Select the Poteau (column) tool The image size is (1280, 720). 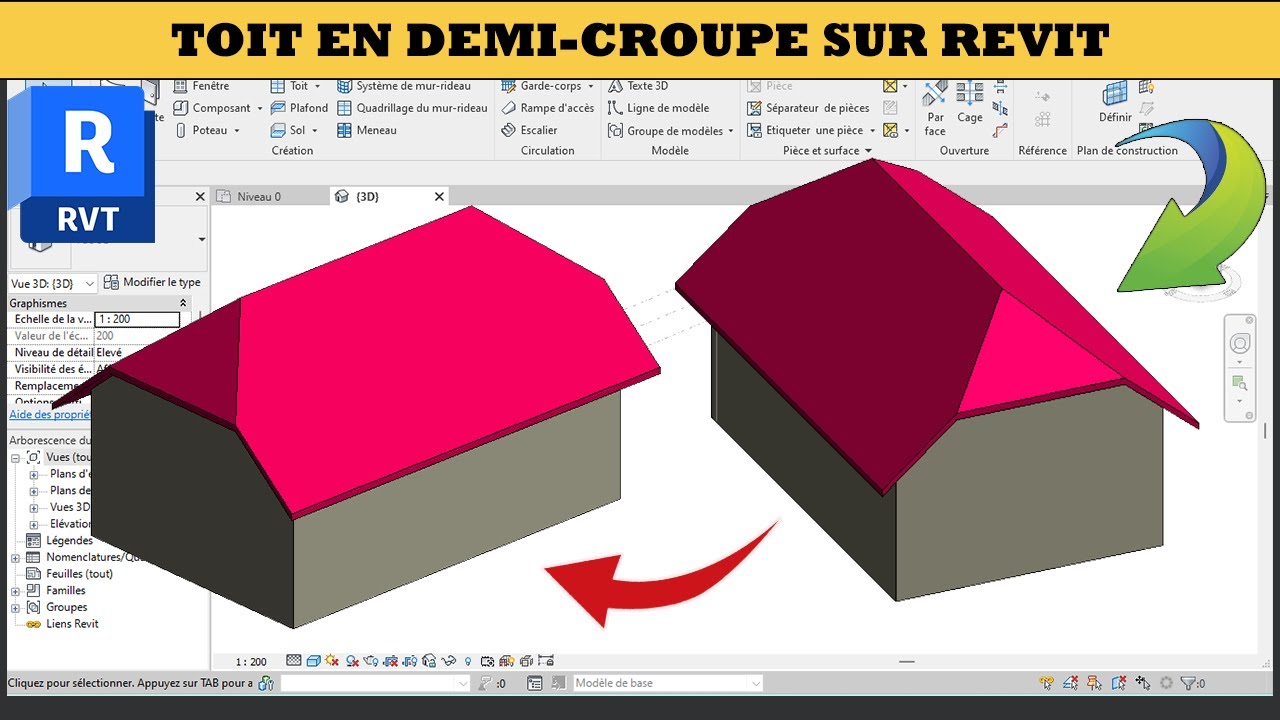[x=207, y=130]
